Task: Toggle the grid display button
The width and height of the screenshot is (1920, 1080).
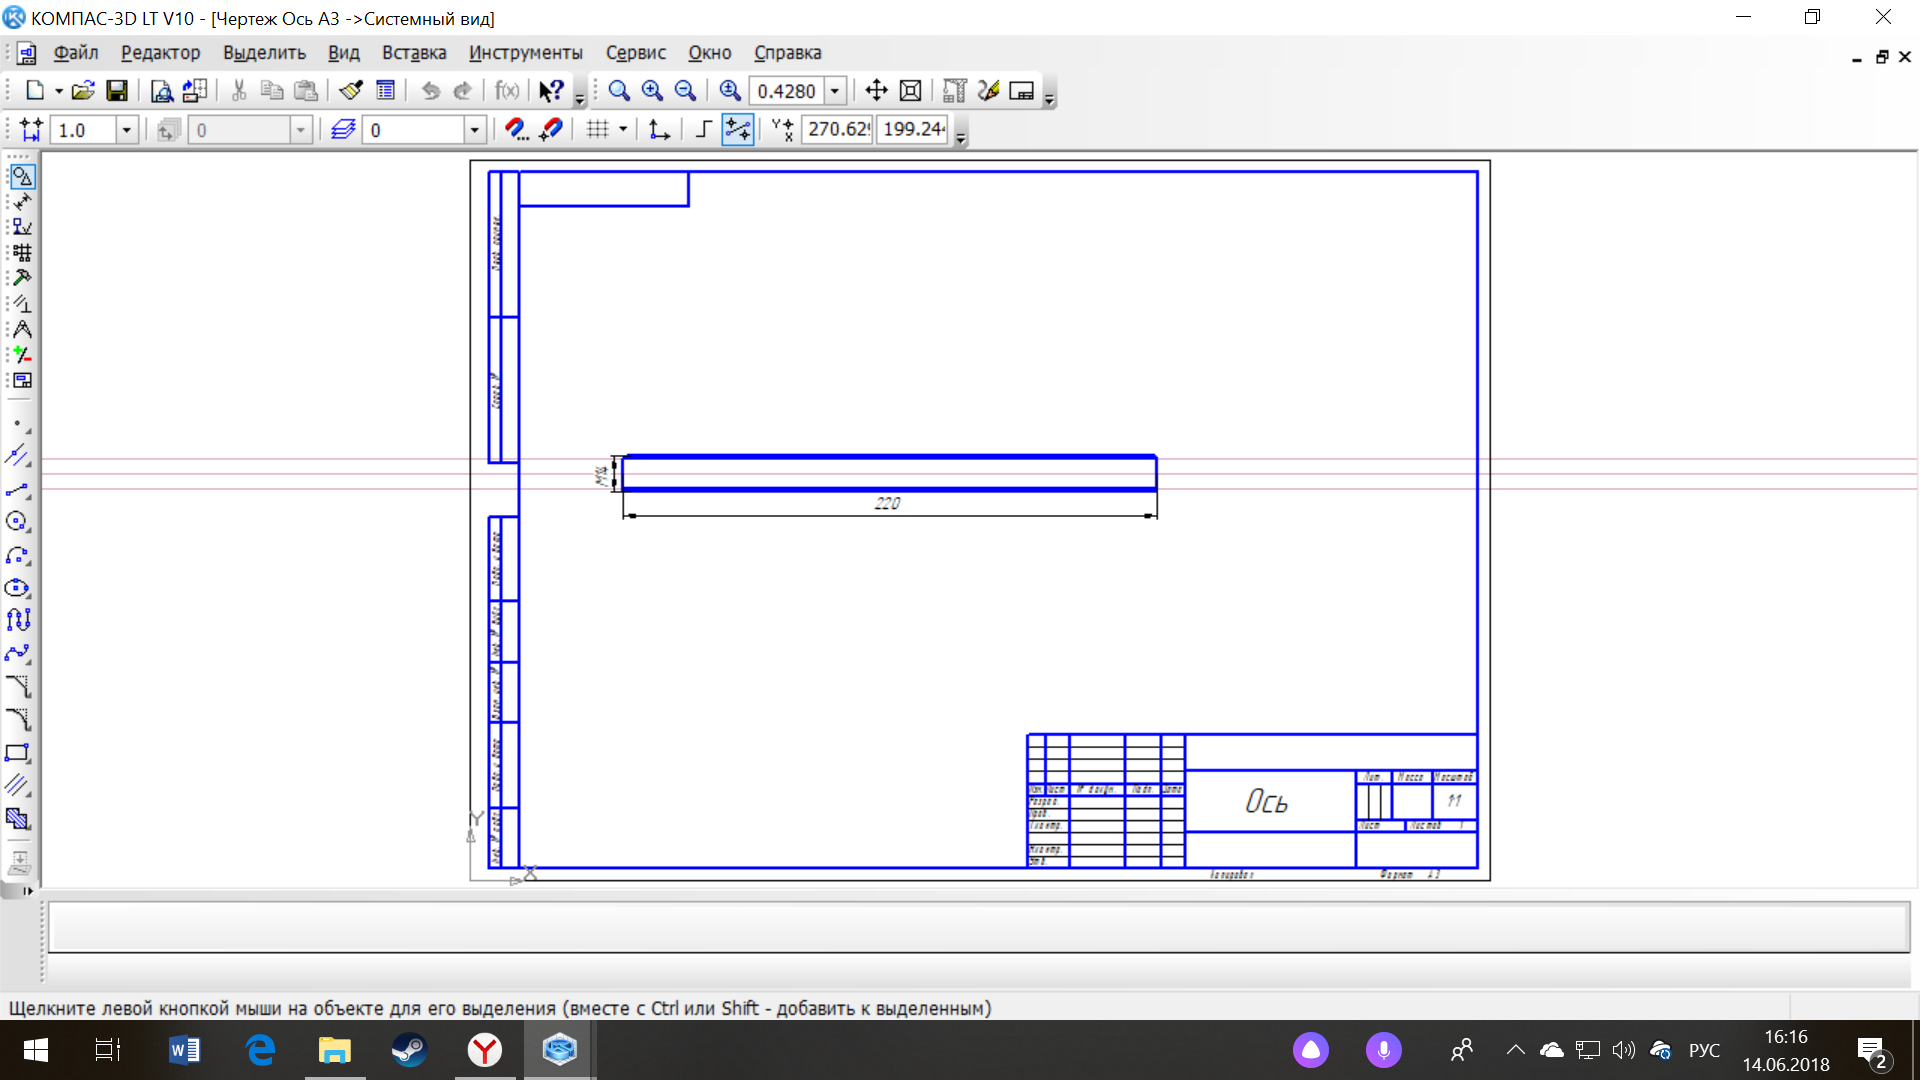Action: coord(598,129)
